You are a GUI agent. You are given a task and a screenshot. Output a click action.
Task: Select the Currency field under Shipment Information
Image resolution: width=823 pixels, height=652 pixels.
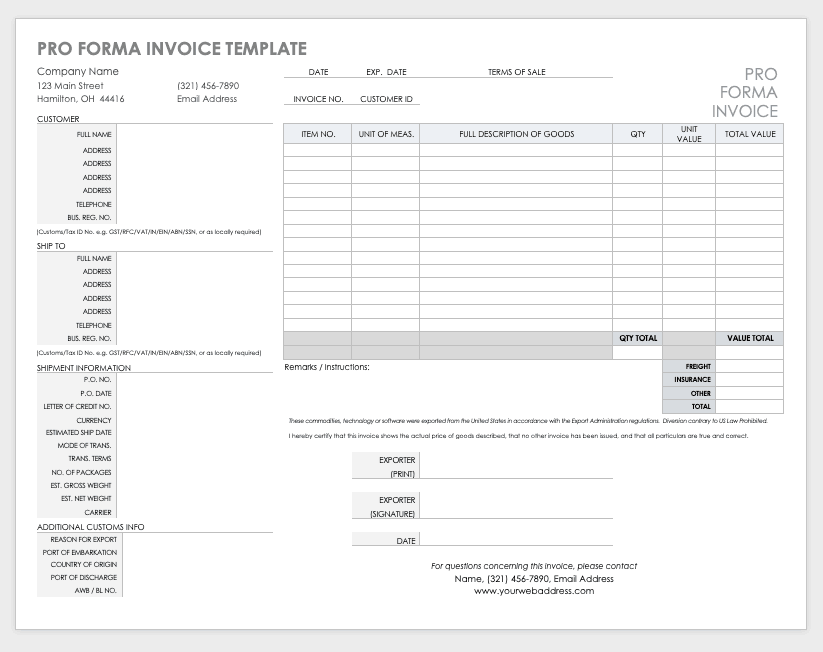tap(194, 420)
